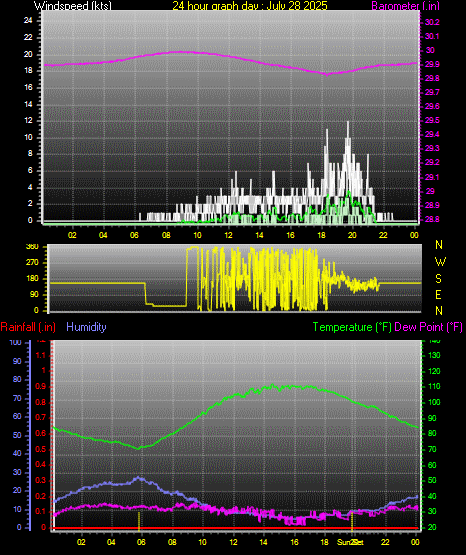
Task: Click the 08 hour label under temperature chart
Action: 172,542
